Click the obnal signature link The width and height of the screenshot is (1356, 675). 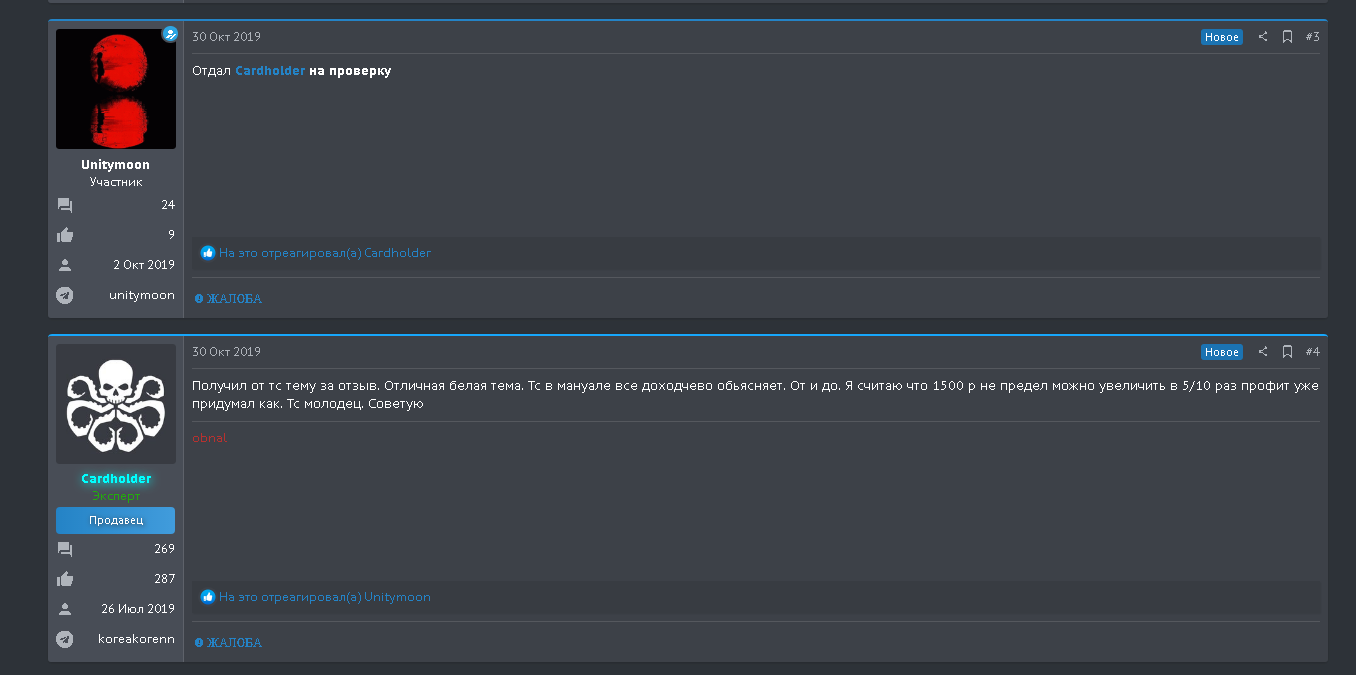(x=210, y=438)
